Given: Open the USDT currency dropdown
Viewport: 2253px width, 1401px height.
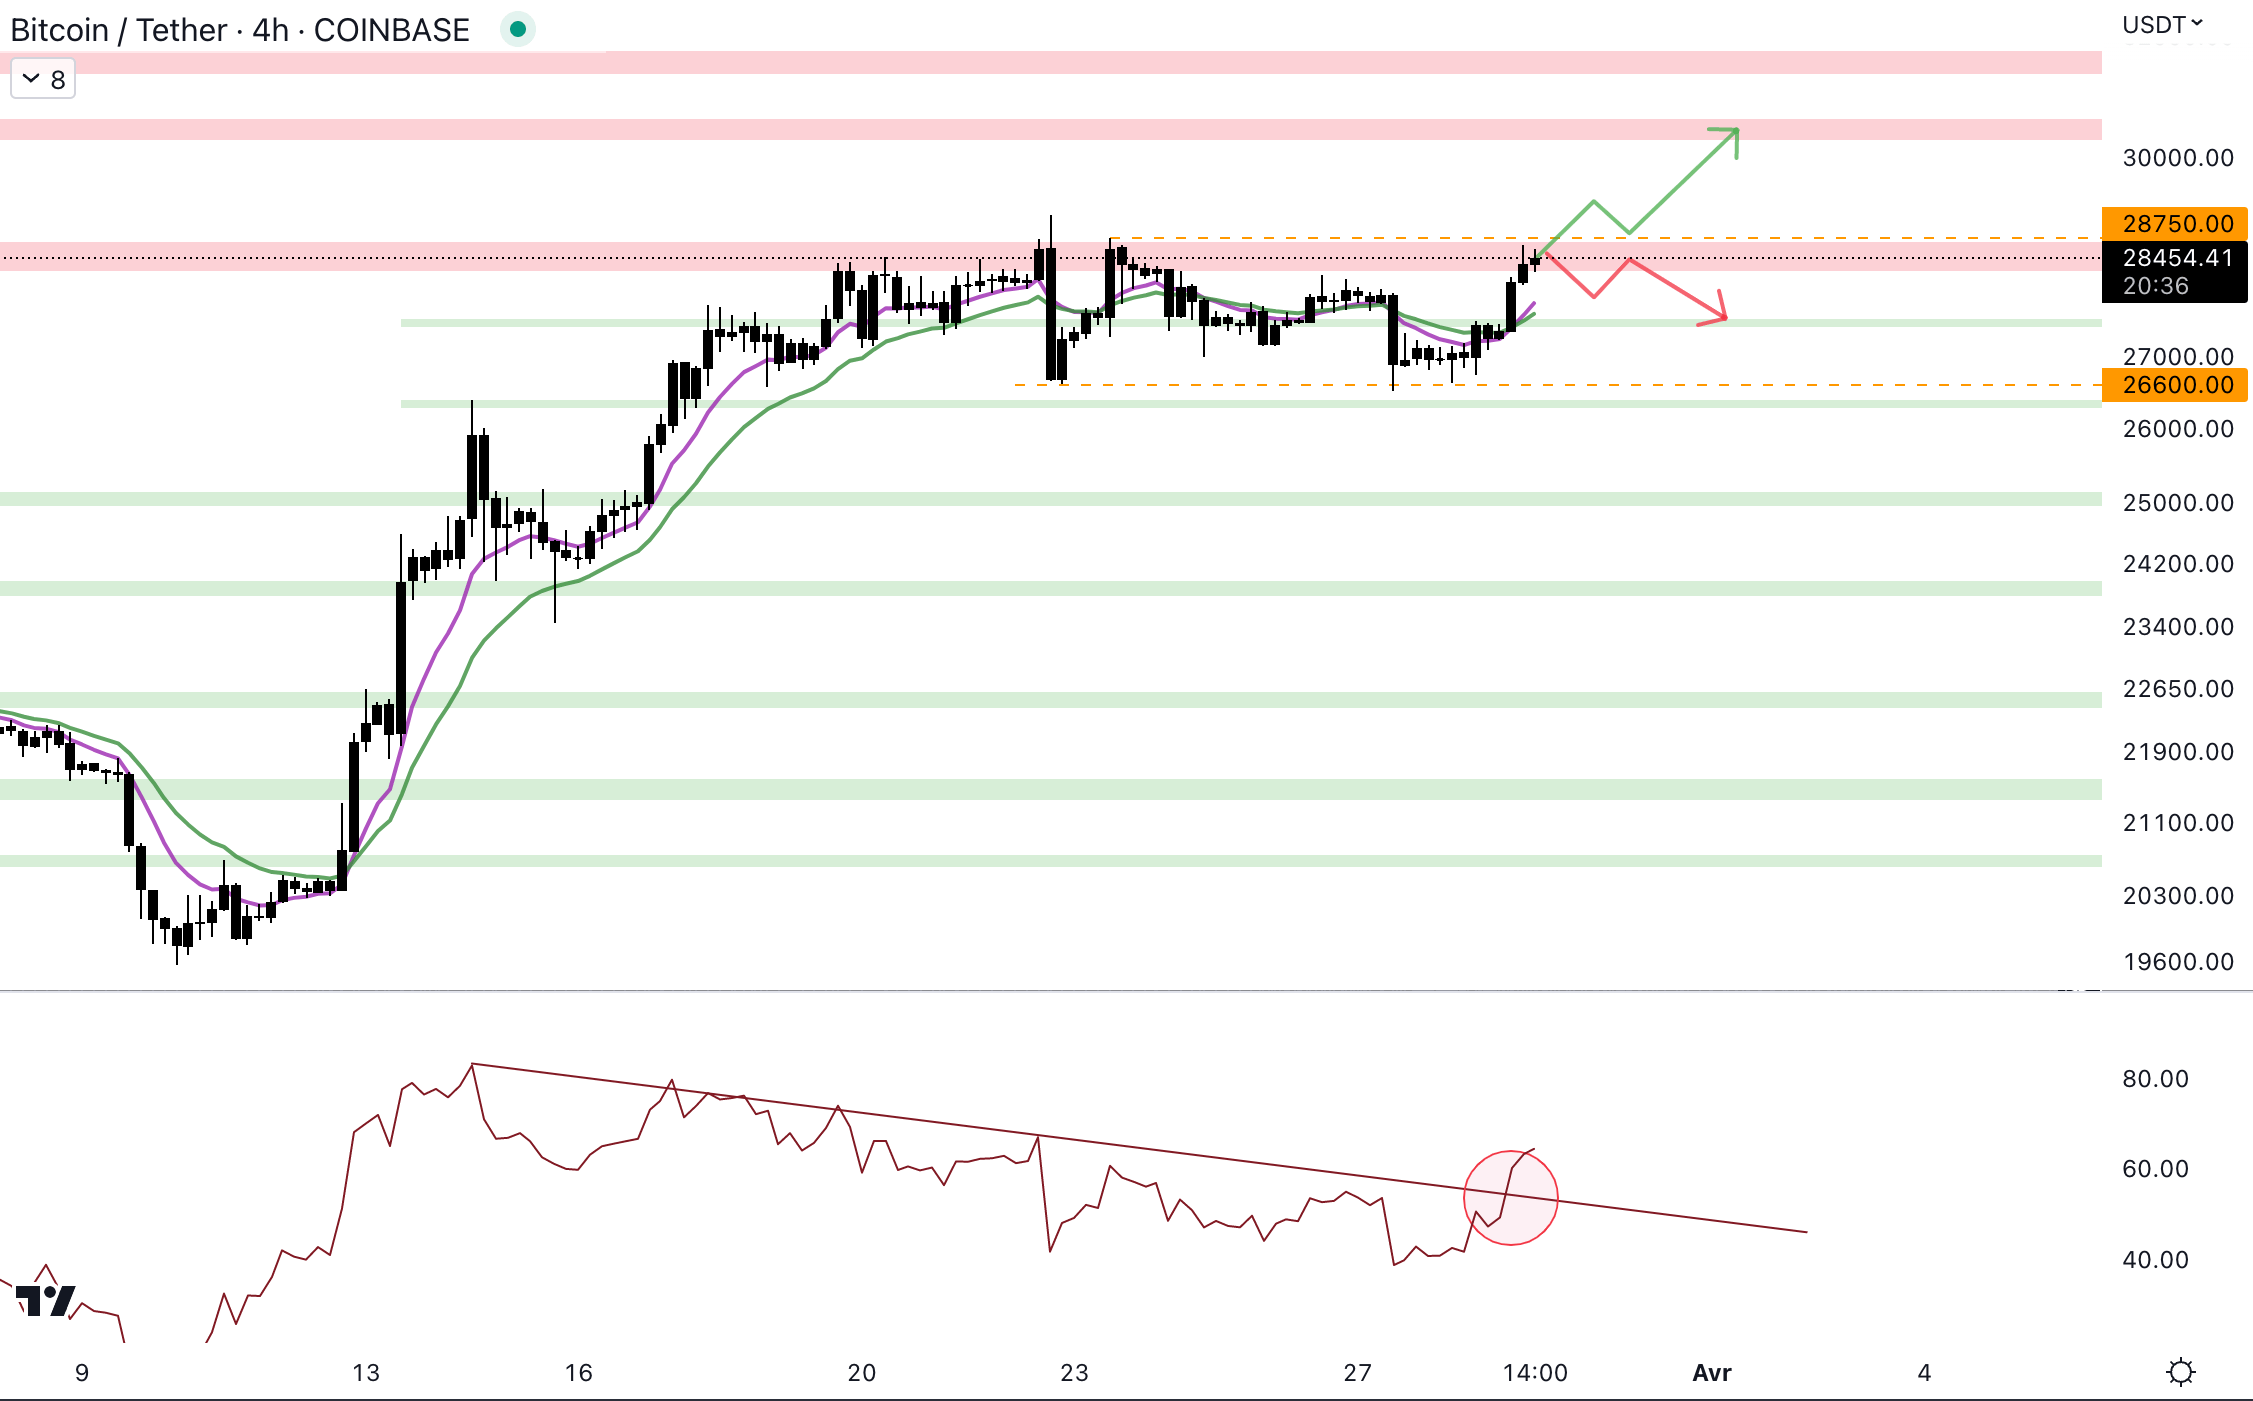Looking at the screenshot, I should (x=2162, y=24).
